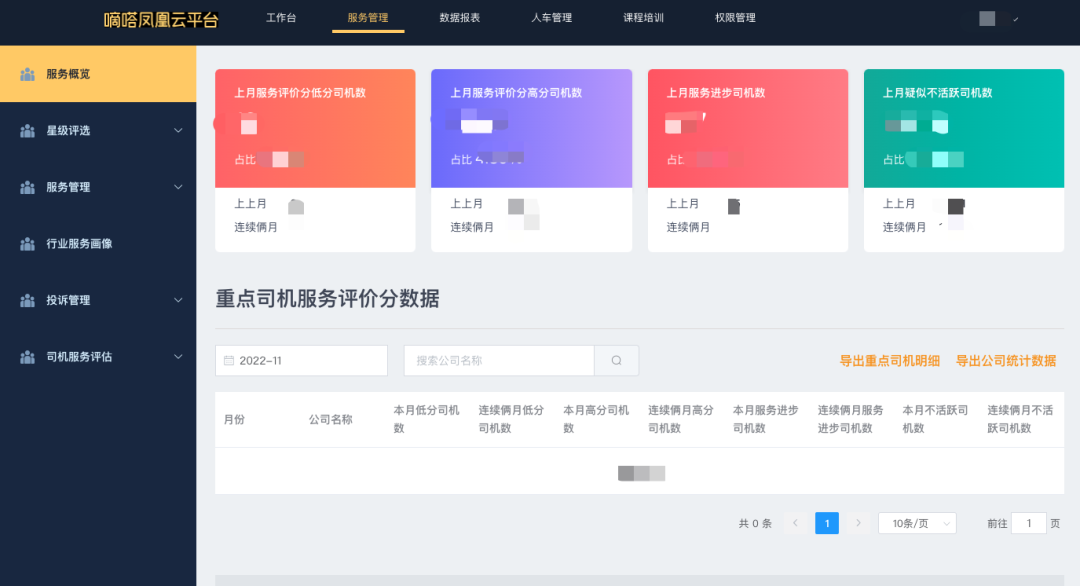Viewport: 1080px width, 586px height.
Task: Click the 行业服务画像 sidebar icon
Action: 27,244
